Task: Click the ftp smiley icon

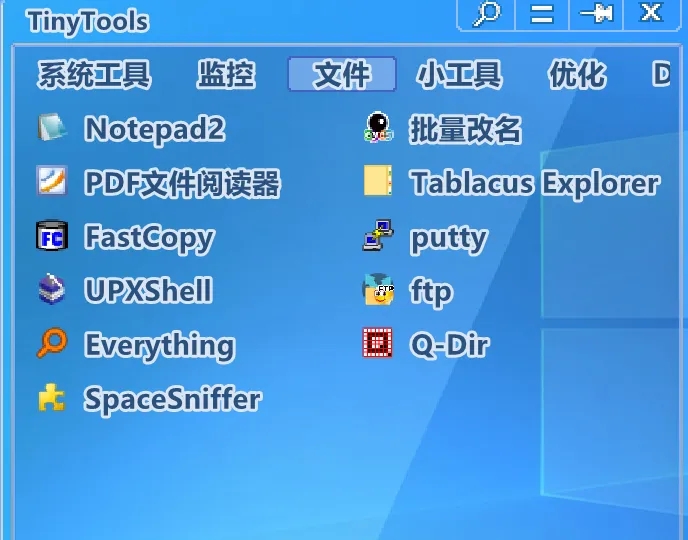Action: pos(378,289)
